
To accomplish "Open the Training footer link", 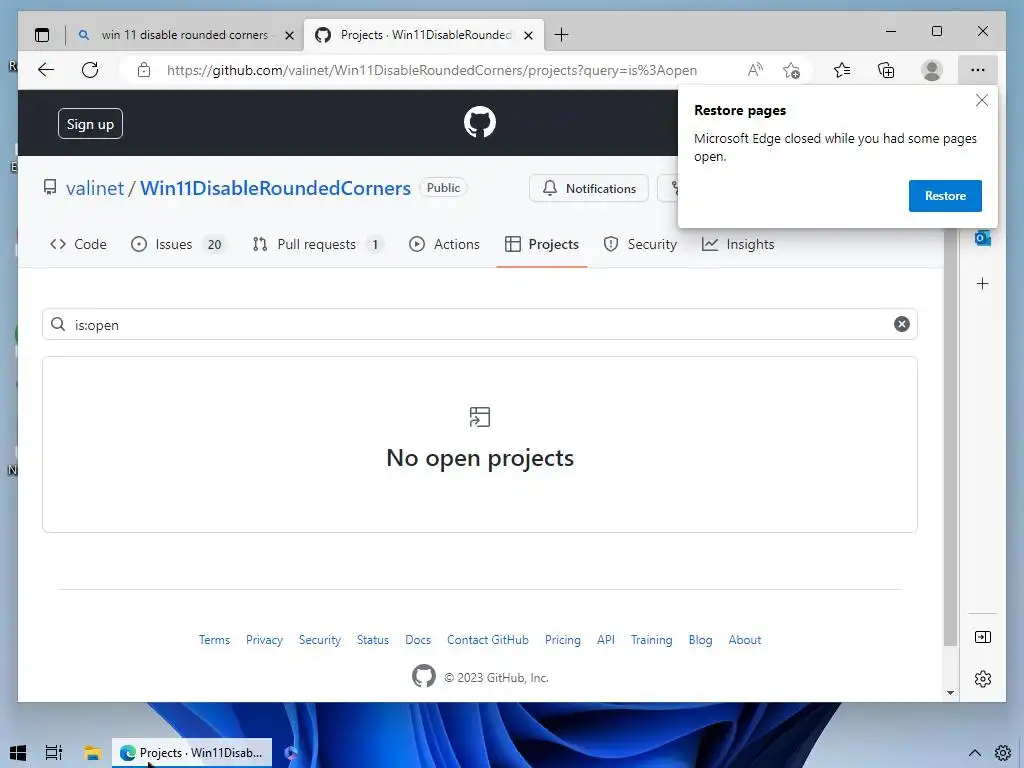I will point(652,639).
